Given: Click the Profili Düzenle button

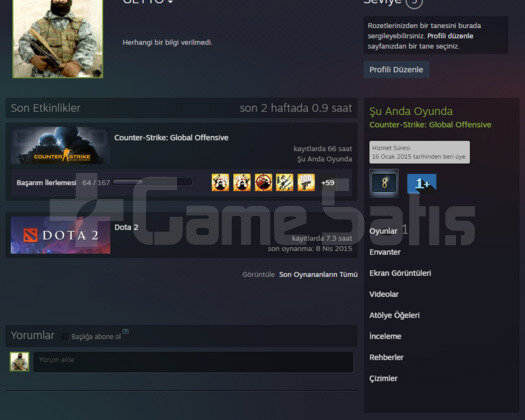Looking at the screenshot, I should point(396,70).
